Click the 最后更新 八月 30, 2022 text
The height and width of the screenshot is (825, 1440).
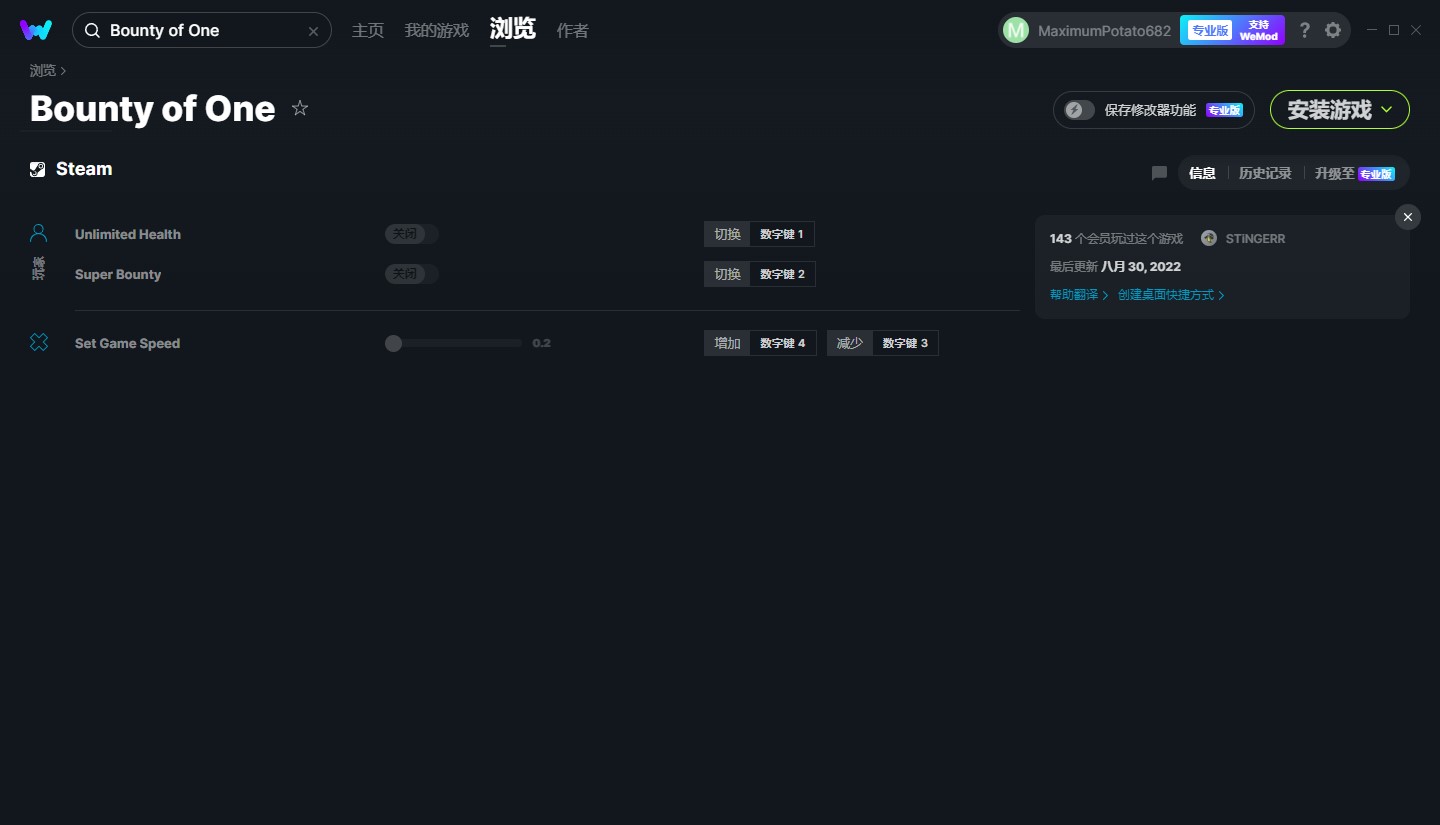1115,267
